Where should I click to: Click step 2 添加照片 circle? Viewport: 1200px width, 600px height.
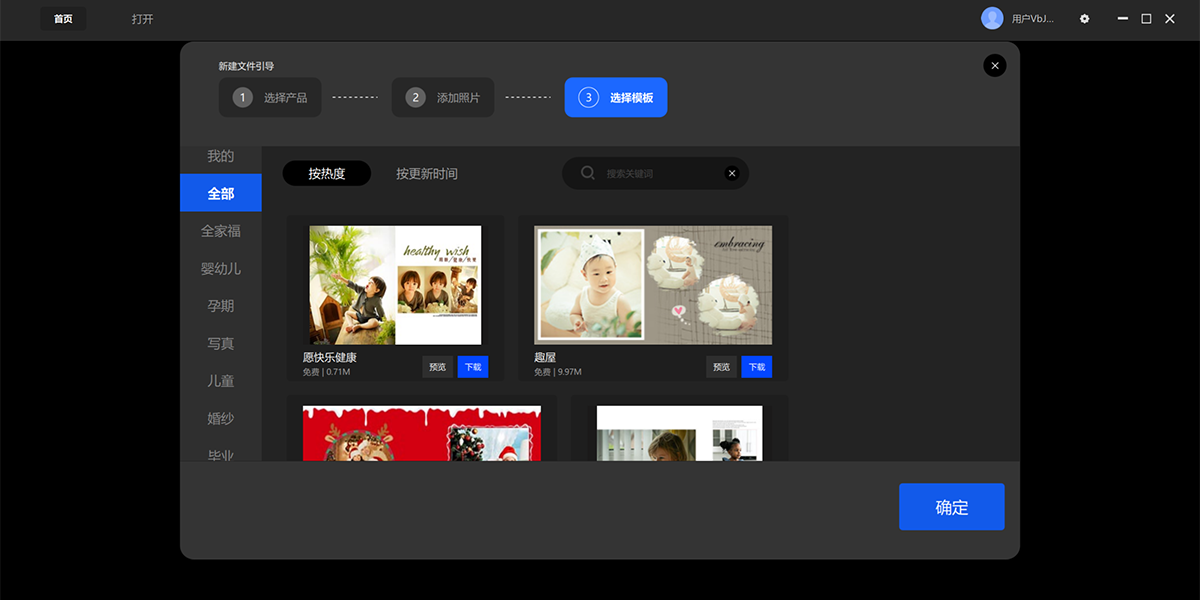pyautogui.click(x=416, y=98)
